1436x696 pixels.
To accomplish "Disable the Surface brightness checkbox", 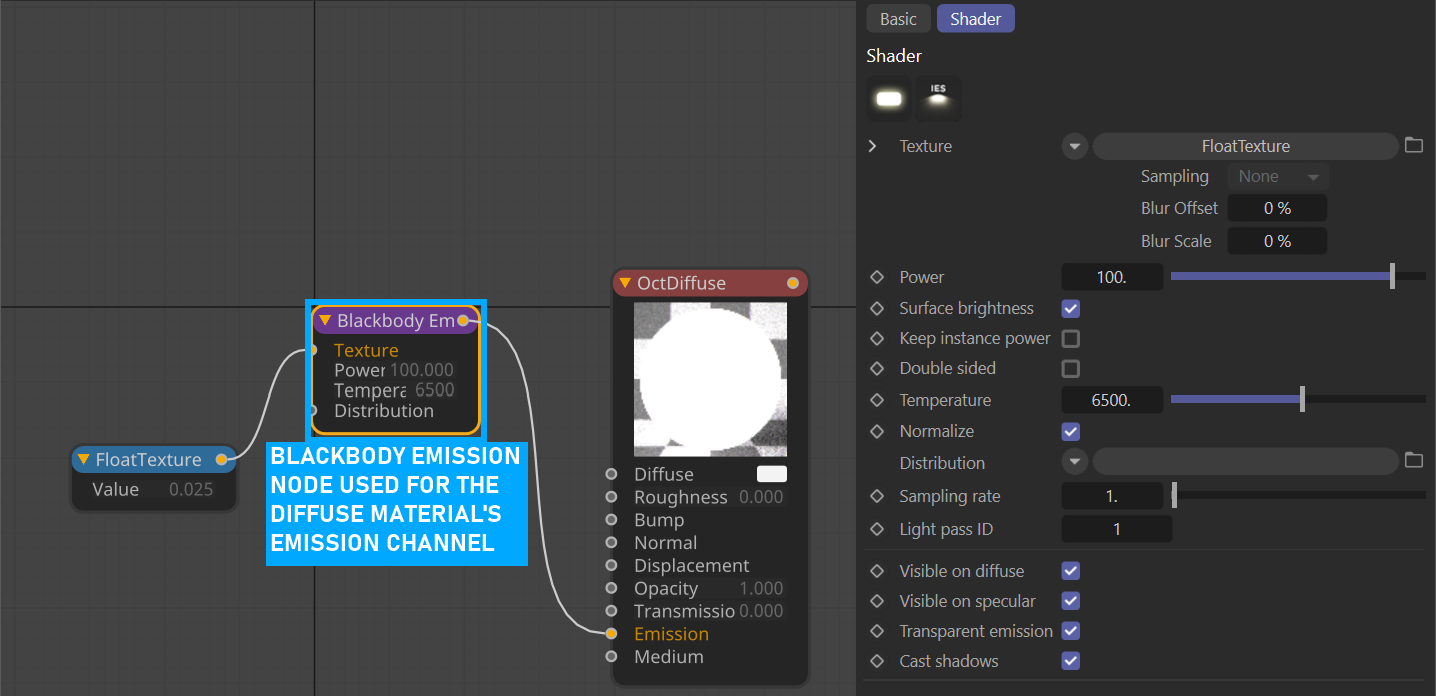I will point(1070,308).
